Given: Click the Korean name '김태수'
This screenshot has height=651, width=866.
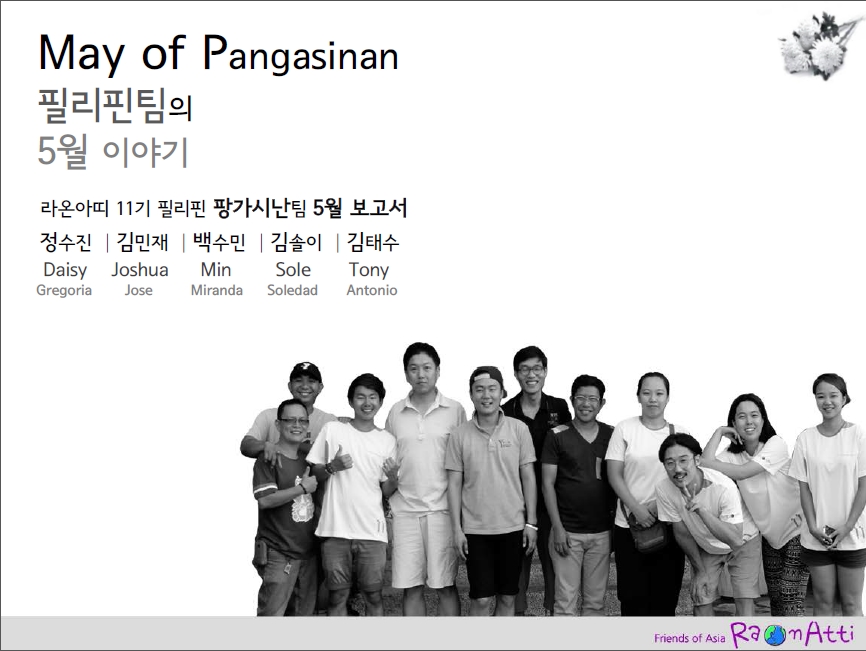Looking at the screenshot, I should click(372, 243).
